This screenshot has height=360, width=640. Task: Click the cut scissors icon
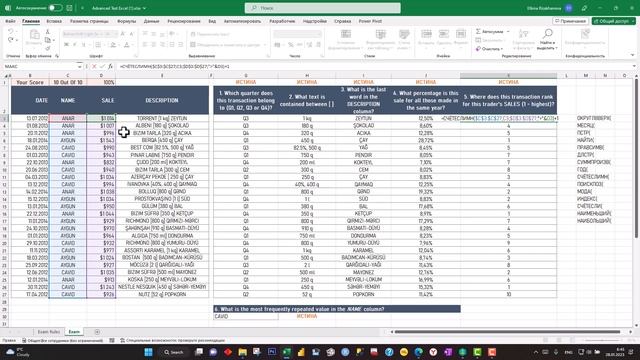(48, 32)
